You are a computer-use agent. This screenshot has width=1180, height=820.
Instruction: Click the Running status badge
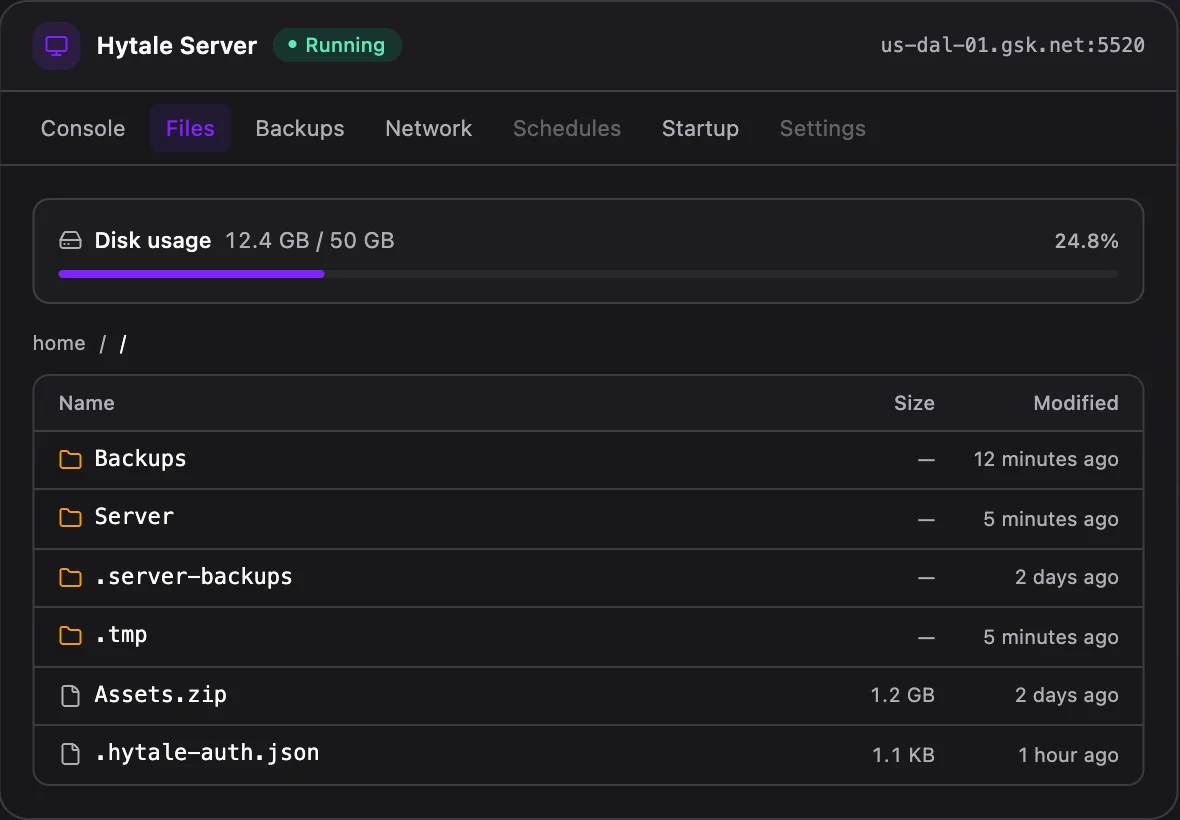coord(337,45)
